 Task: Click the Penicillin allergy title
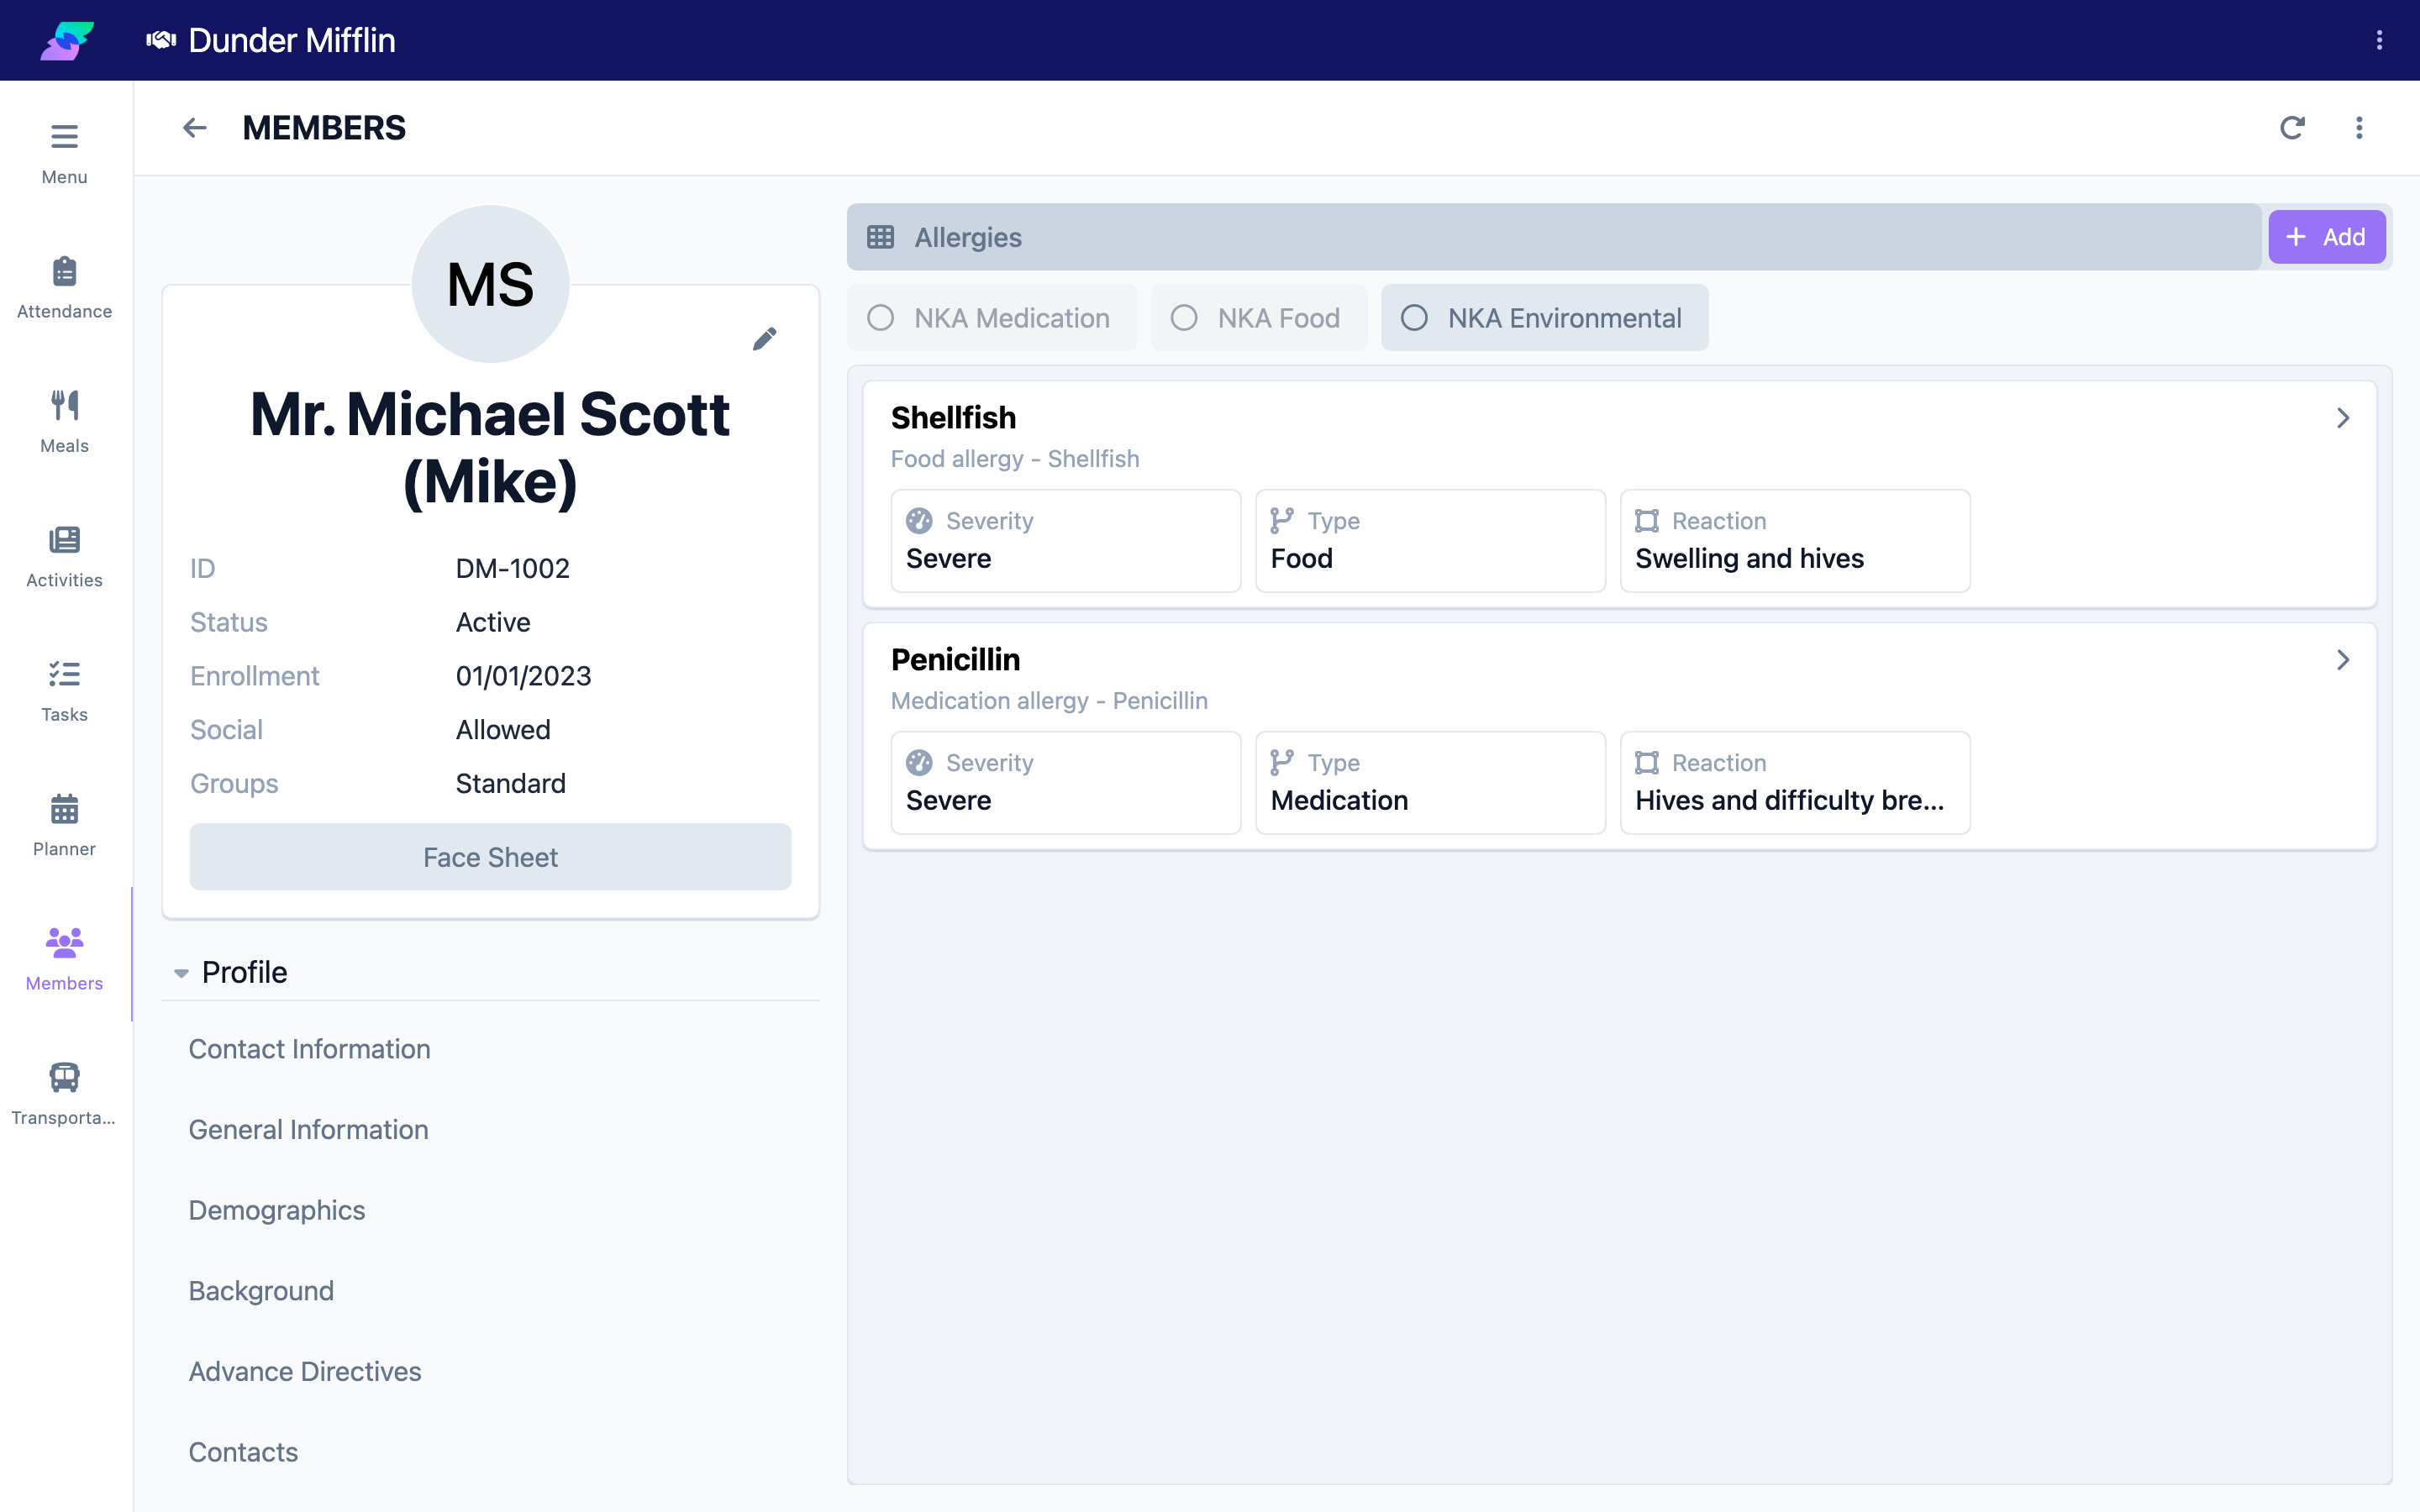pyautogui.click(x=955, y=660)
